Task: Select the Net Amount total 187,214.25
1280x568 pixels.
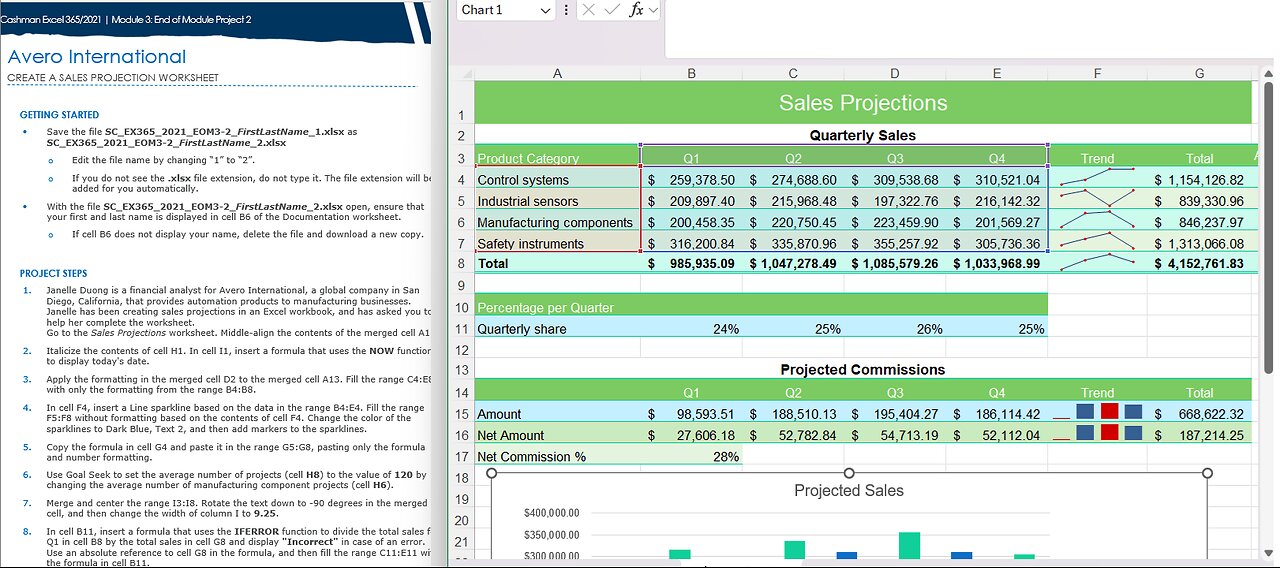Action: (1200, 435)
